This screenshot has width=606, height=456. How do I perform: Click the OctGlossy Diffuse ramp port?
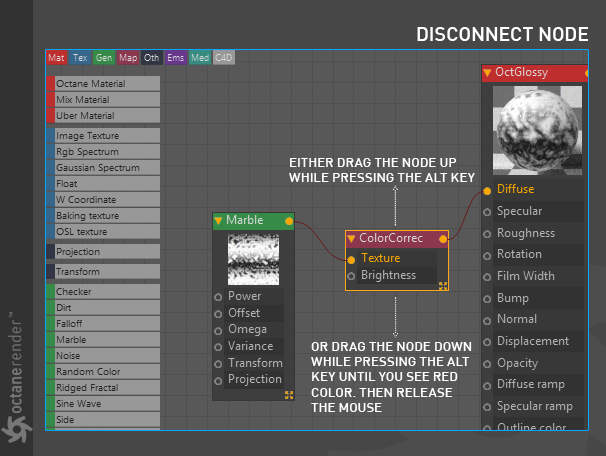(487, 385)
